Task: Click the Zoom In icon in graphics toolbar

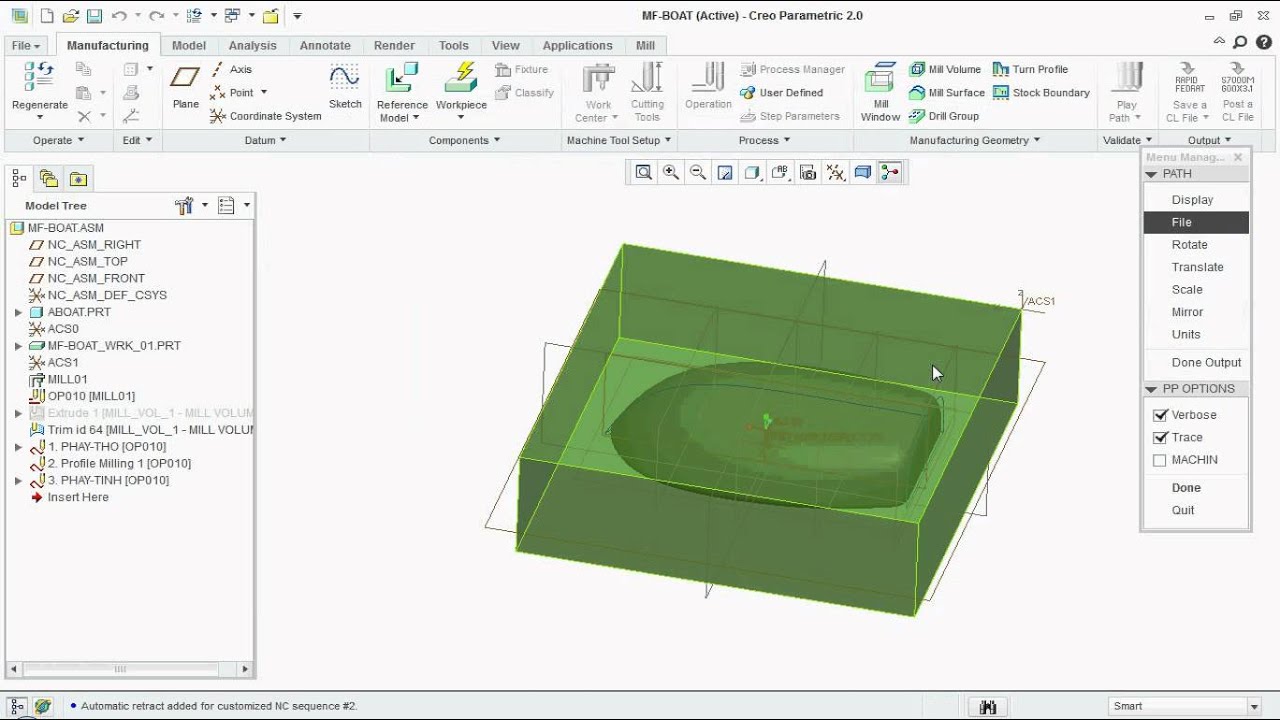Action: (671, 173)
